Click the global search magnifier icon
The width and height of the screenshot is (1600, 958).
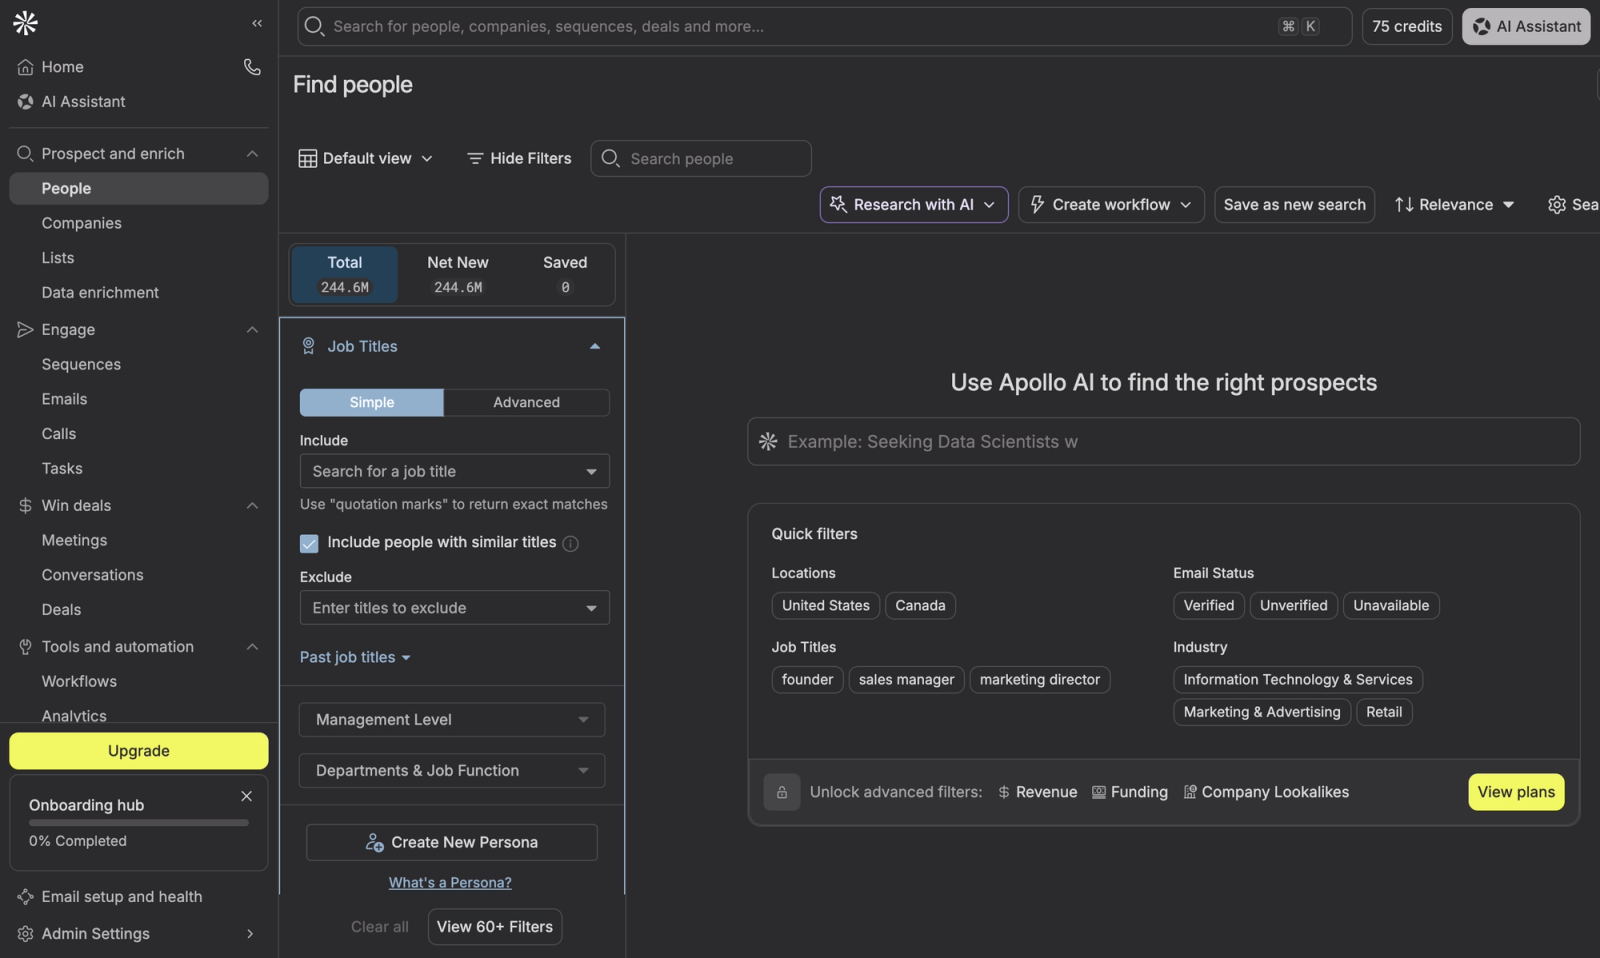(x=314, y=26)
